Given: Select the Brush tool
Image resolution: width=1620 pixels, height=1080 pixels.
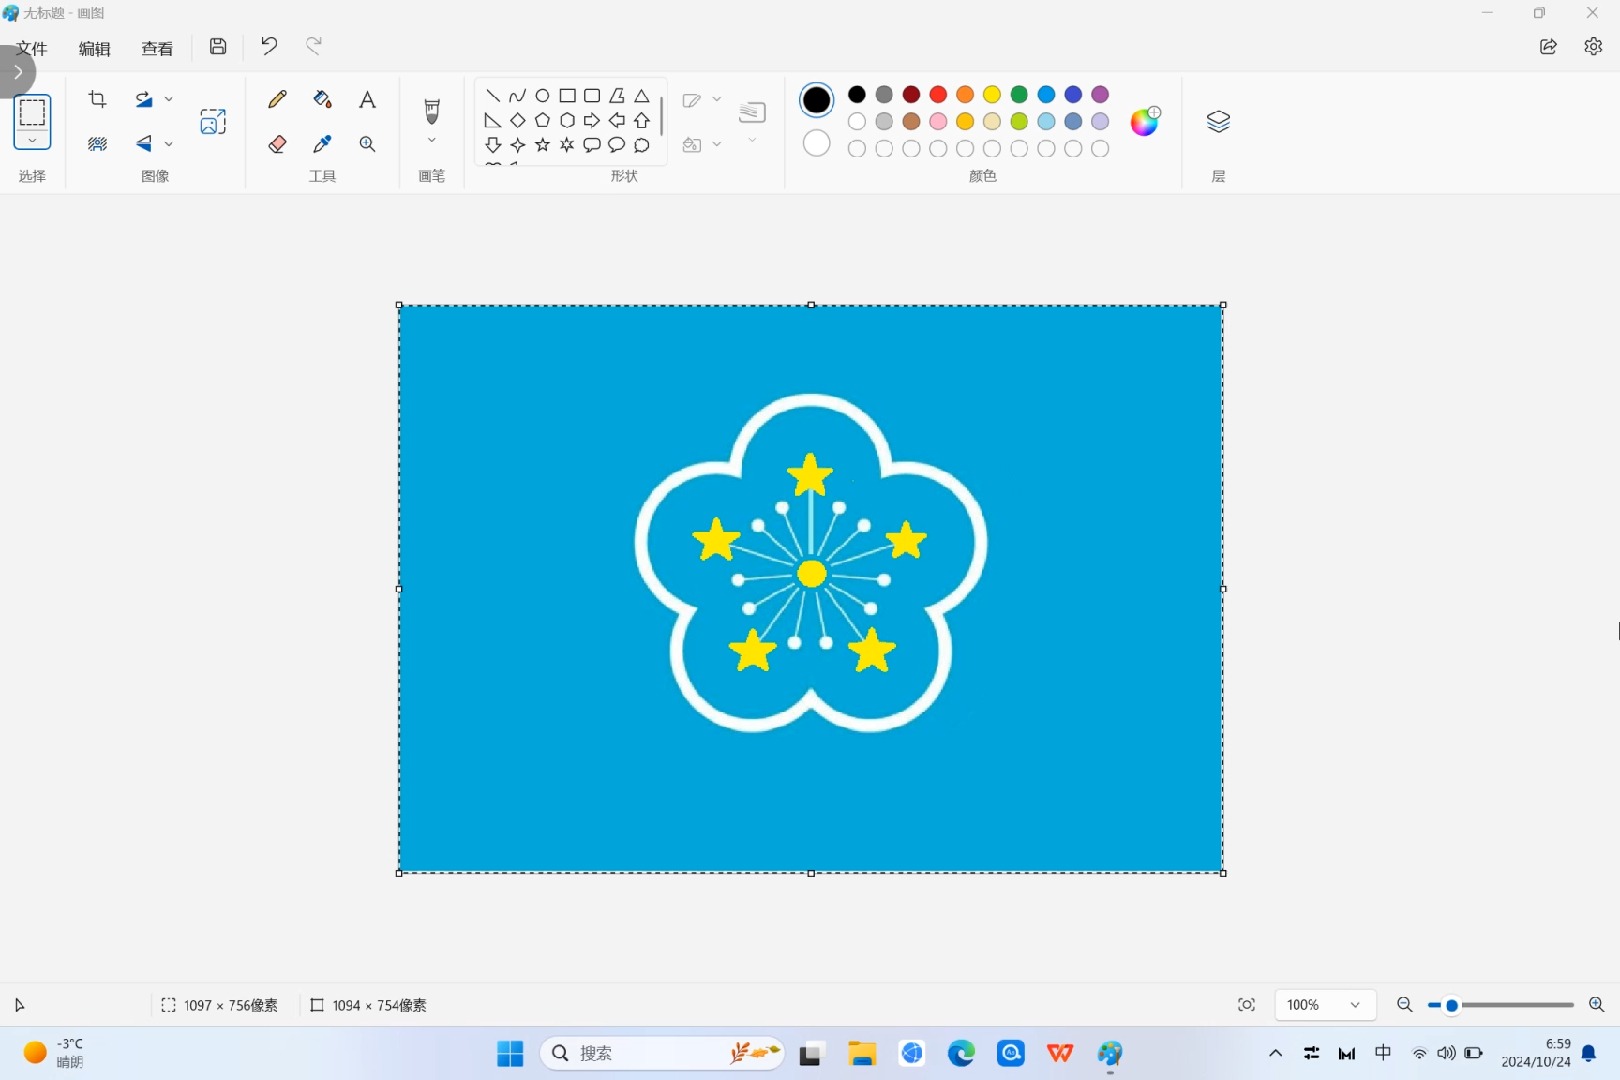Looking at the screenshot, I should 432,110.
